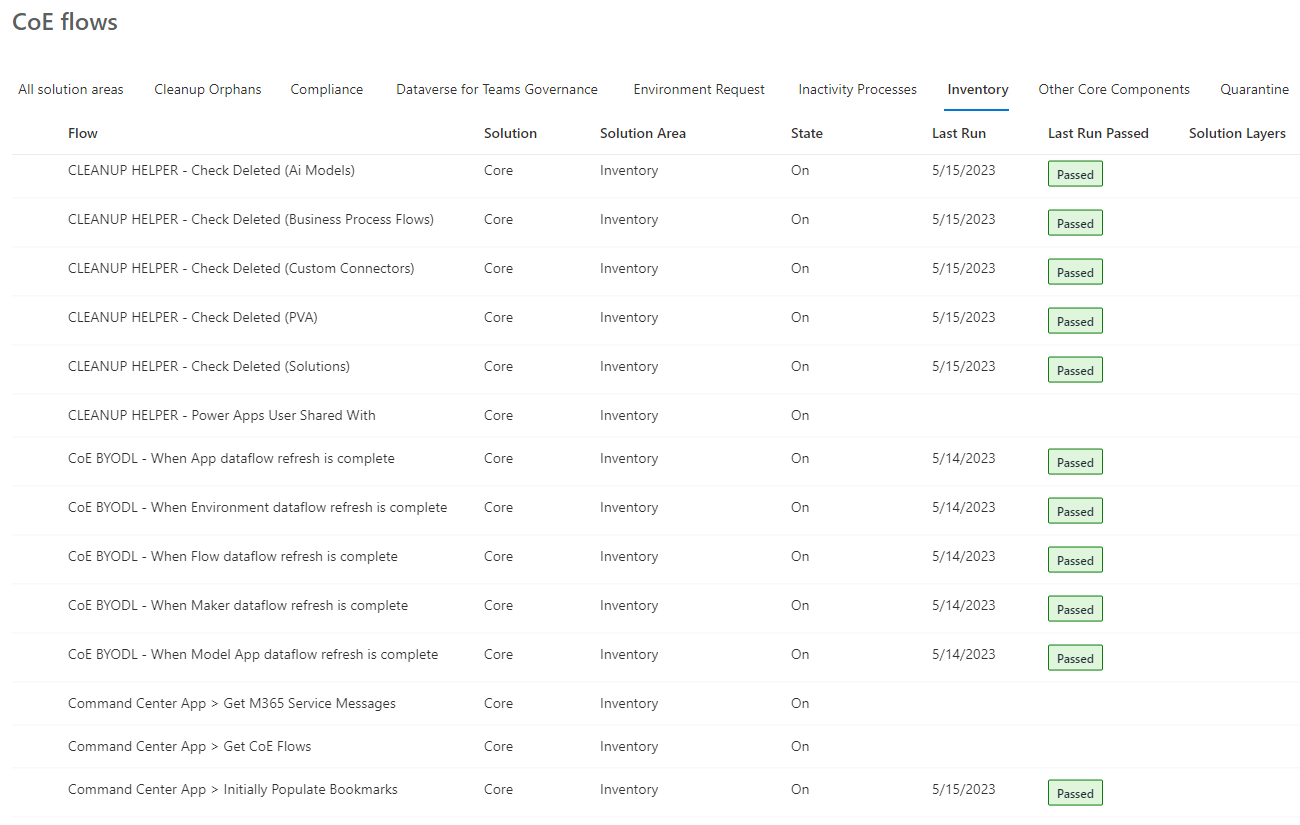Click the CoE flows page title

coord(64,21)
